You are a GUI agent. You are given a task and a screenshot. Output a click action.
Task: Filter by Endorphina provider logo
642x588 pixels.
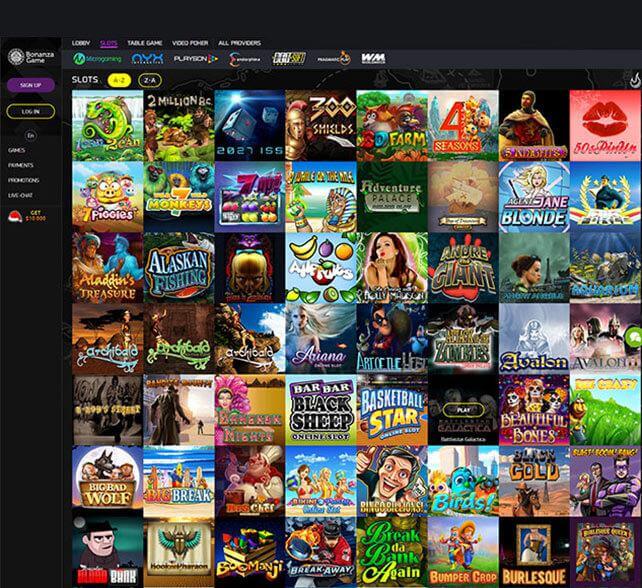click(x=245, y=59)
